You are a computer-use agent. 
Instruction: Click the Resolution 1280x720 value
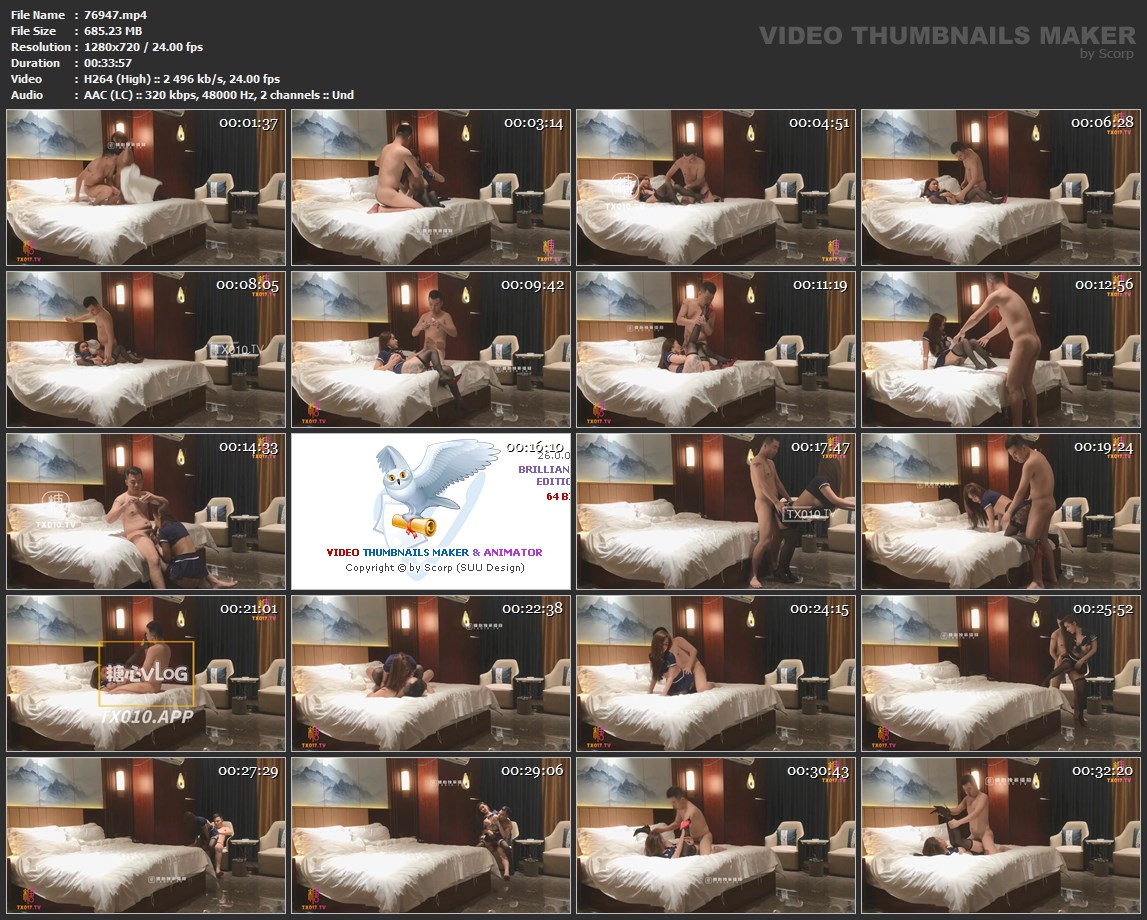tap(130, 47)
